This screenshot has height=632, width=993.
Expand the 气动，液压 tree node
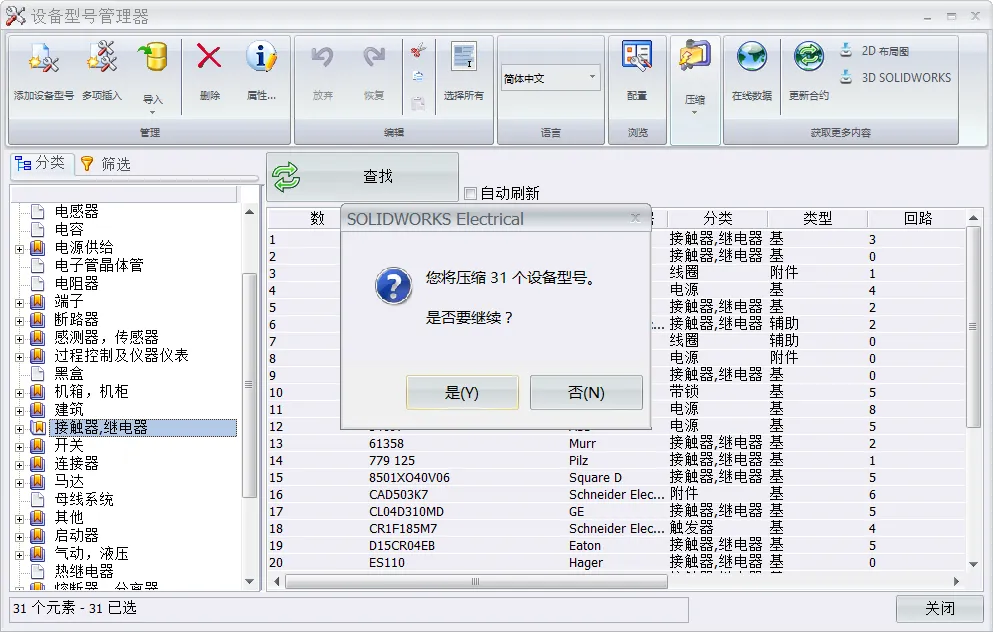pyautogui.click(x=20, y=555)
